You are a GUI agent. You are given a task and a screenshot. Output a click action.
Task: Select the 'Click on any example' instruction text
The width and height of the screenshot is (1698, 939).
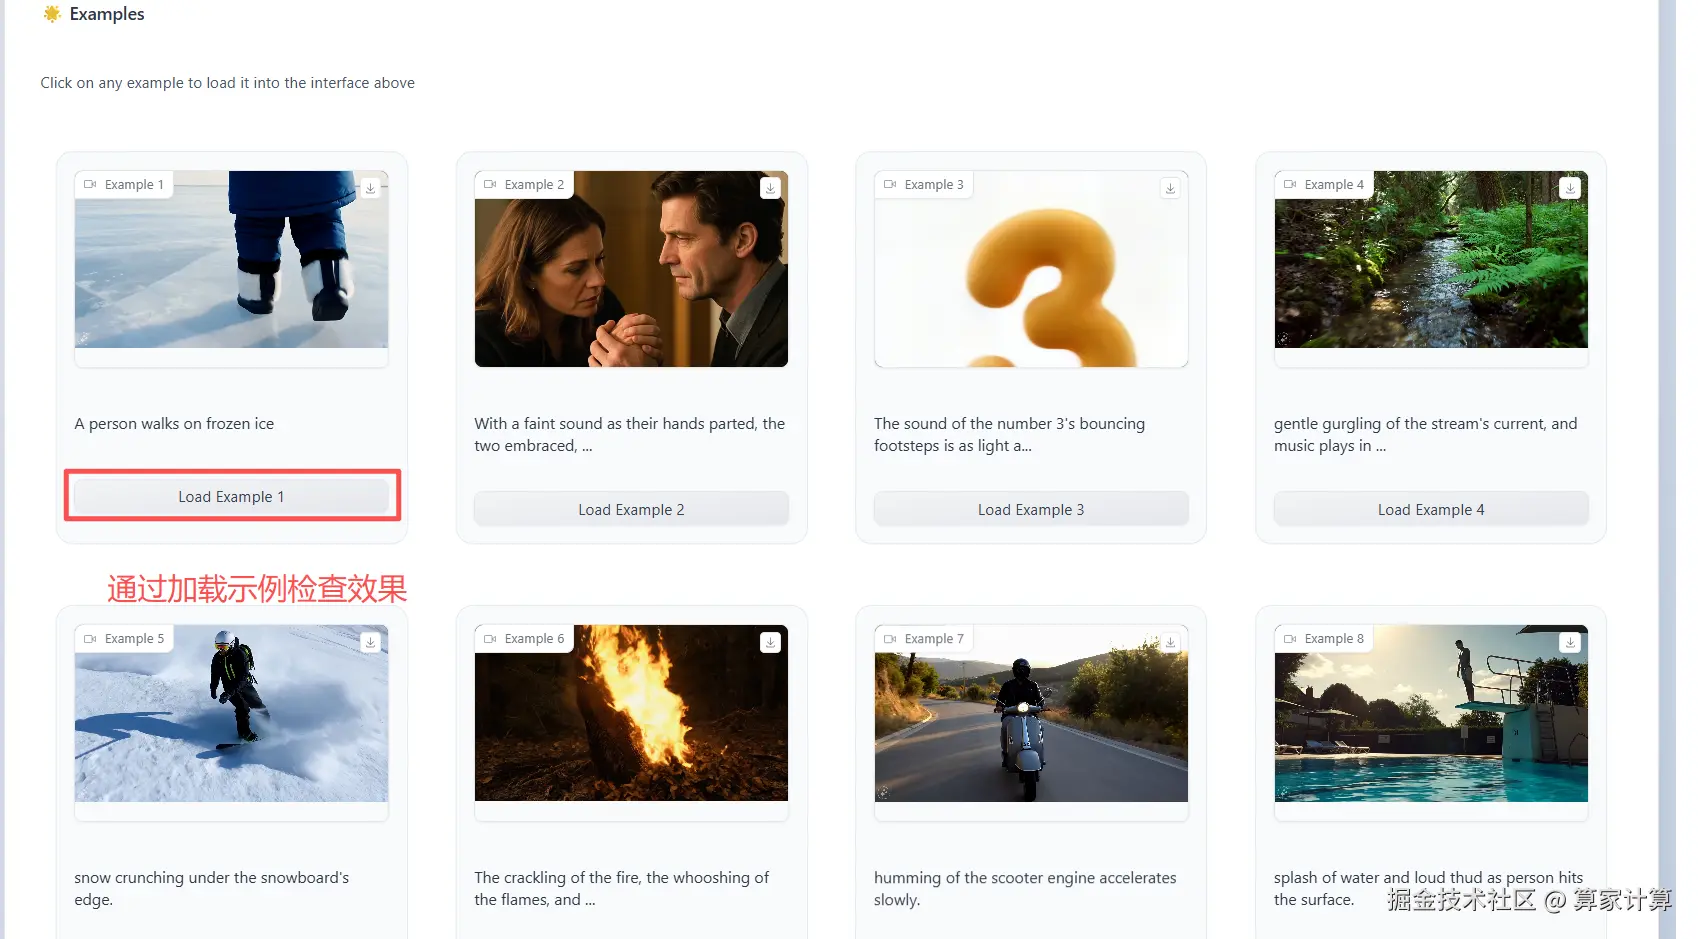point(228,83)
